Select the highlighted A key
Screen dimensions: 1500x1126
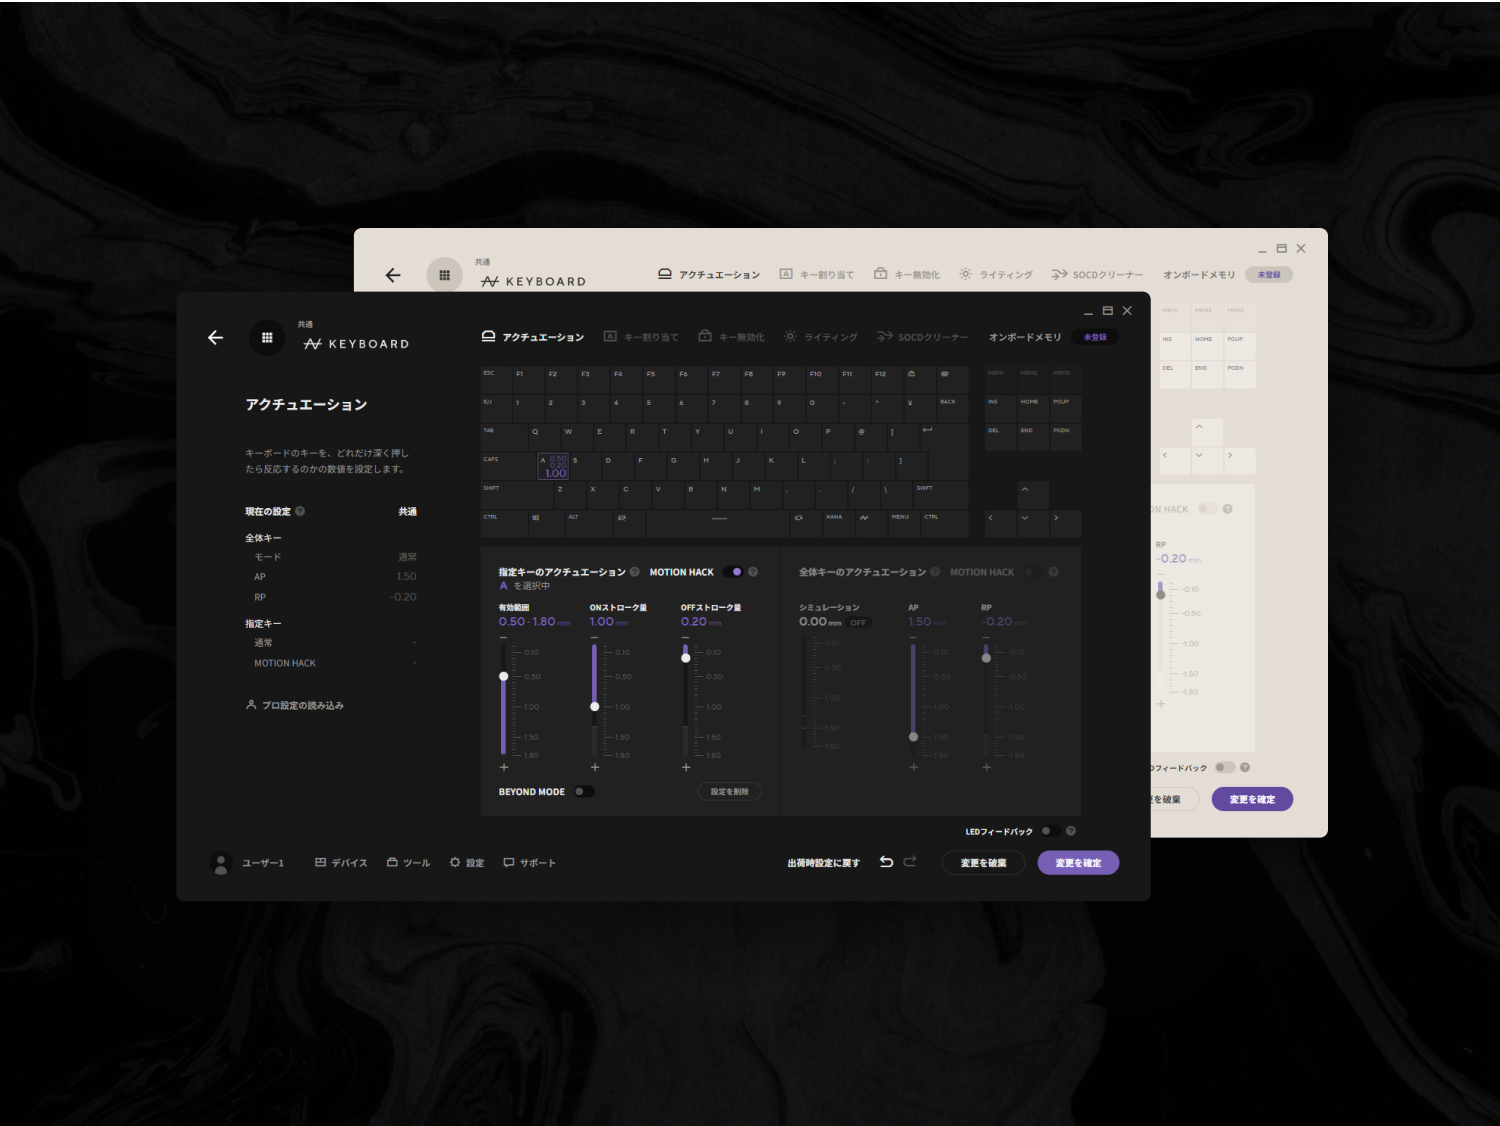[554, 466]
